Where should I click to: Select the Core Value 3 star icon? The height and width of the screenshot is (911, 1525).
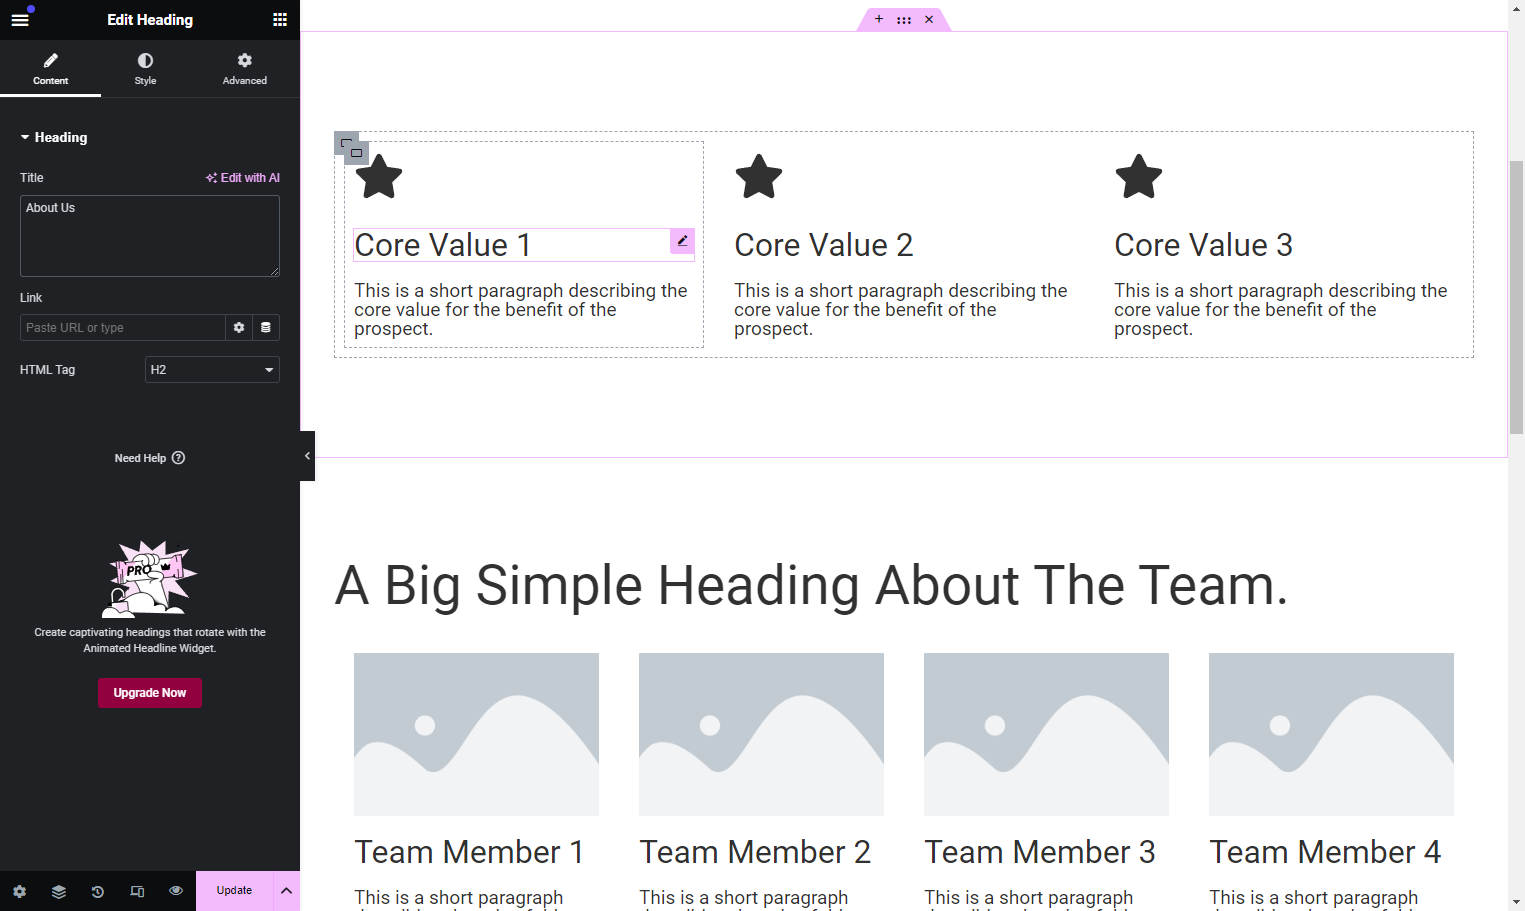pyautogui.click(x=1139, y=177)
